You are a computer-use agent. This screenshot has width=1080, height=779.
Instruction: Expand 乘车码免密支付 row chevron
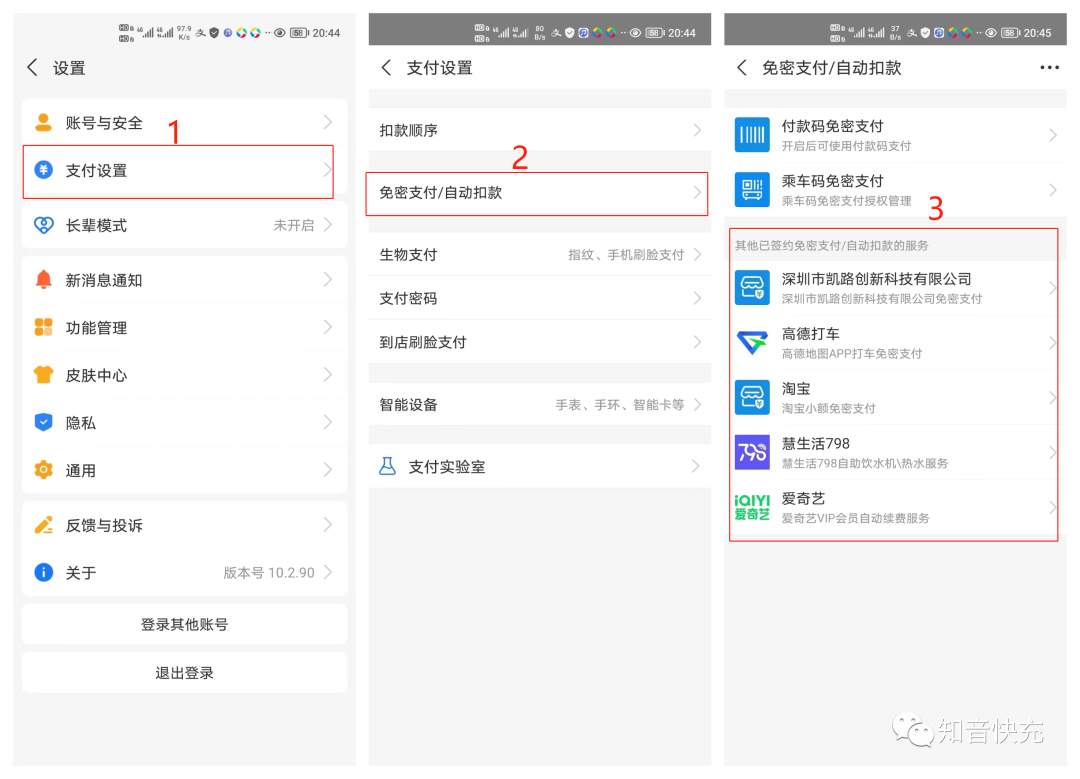tap(1052, 190)
